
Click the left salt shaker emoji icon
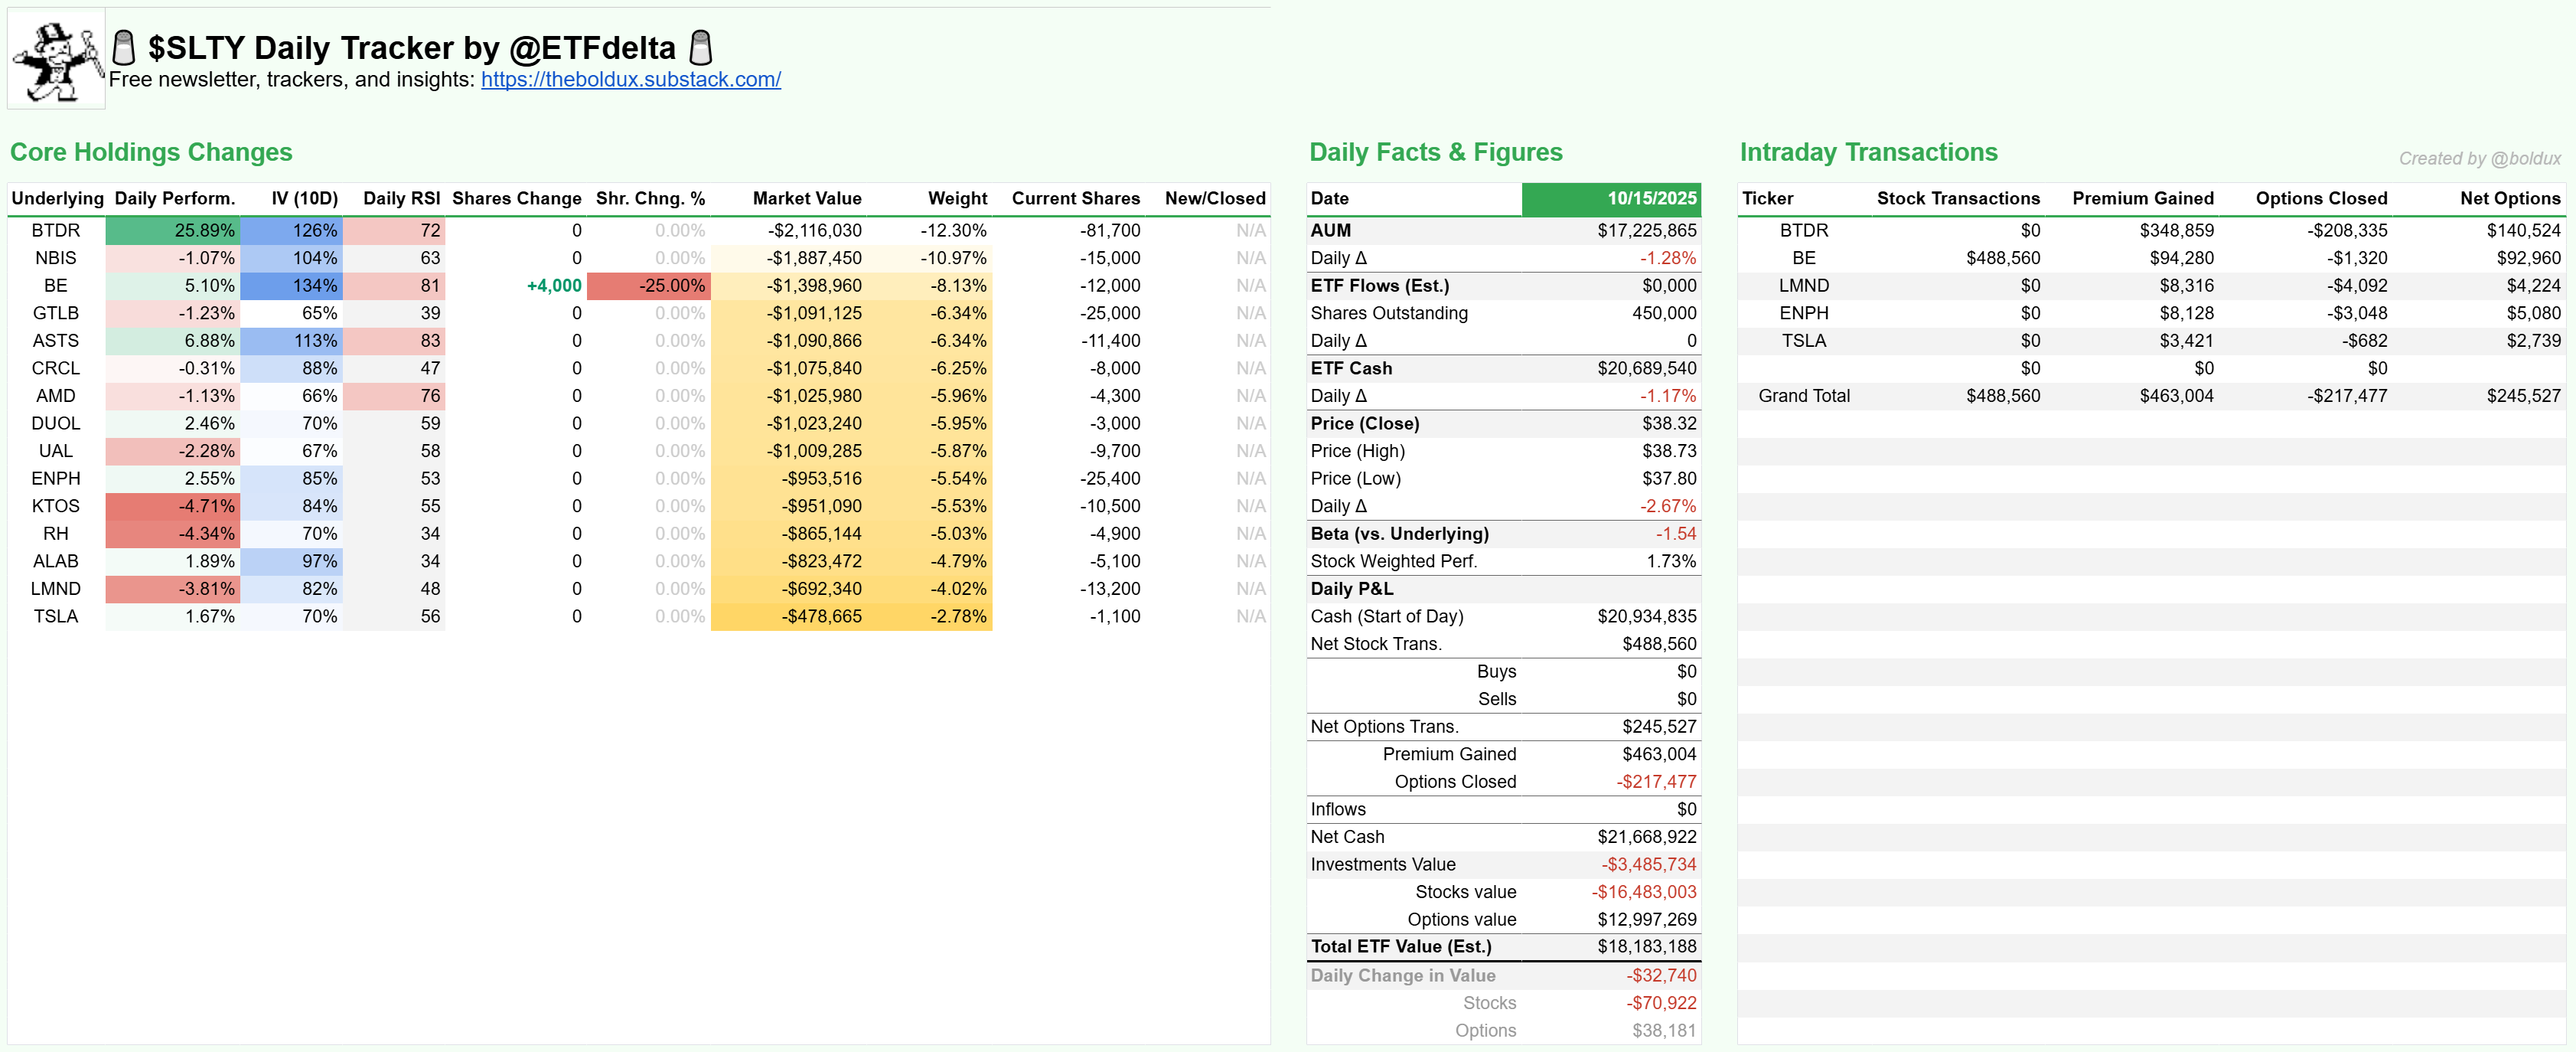pos(124,47)
